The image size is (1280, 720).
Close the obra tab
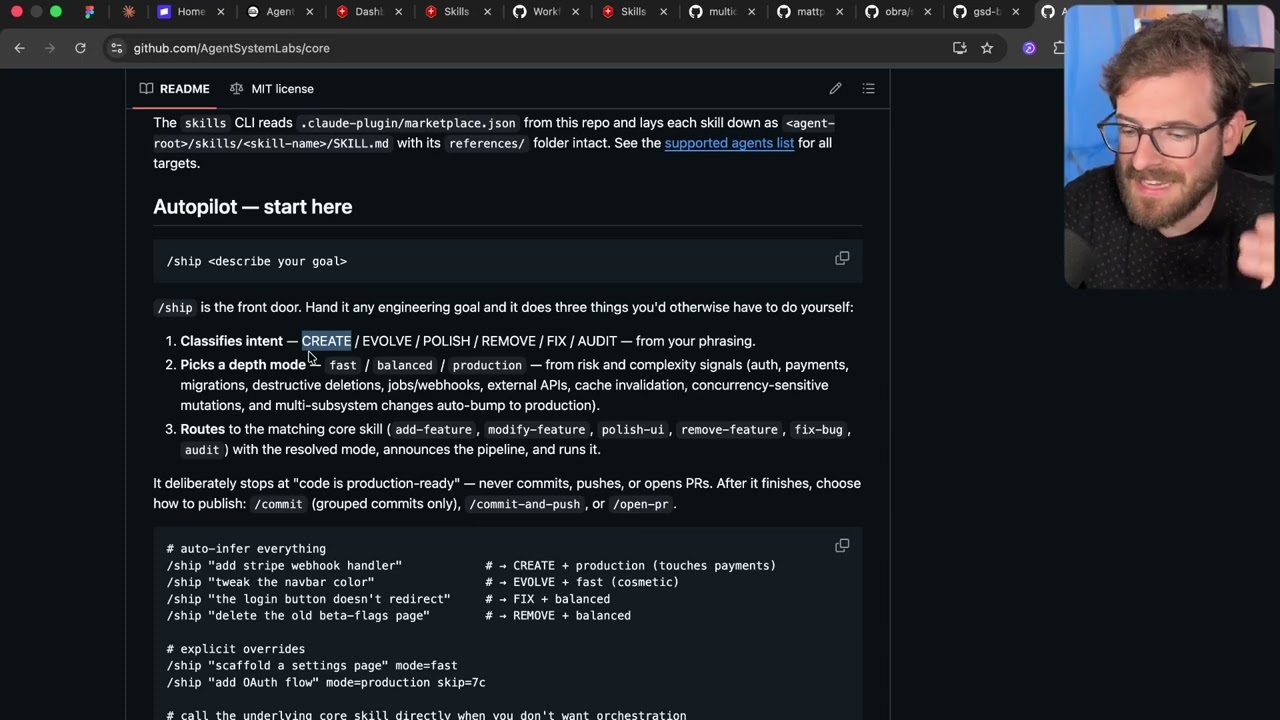[928, 12]
